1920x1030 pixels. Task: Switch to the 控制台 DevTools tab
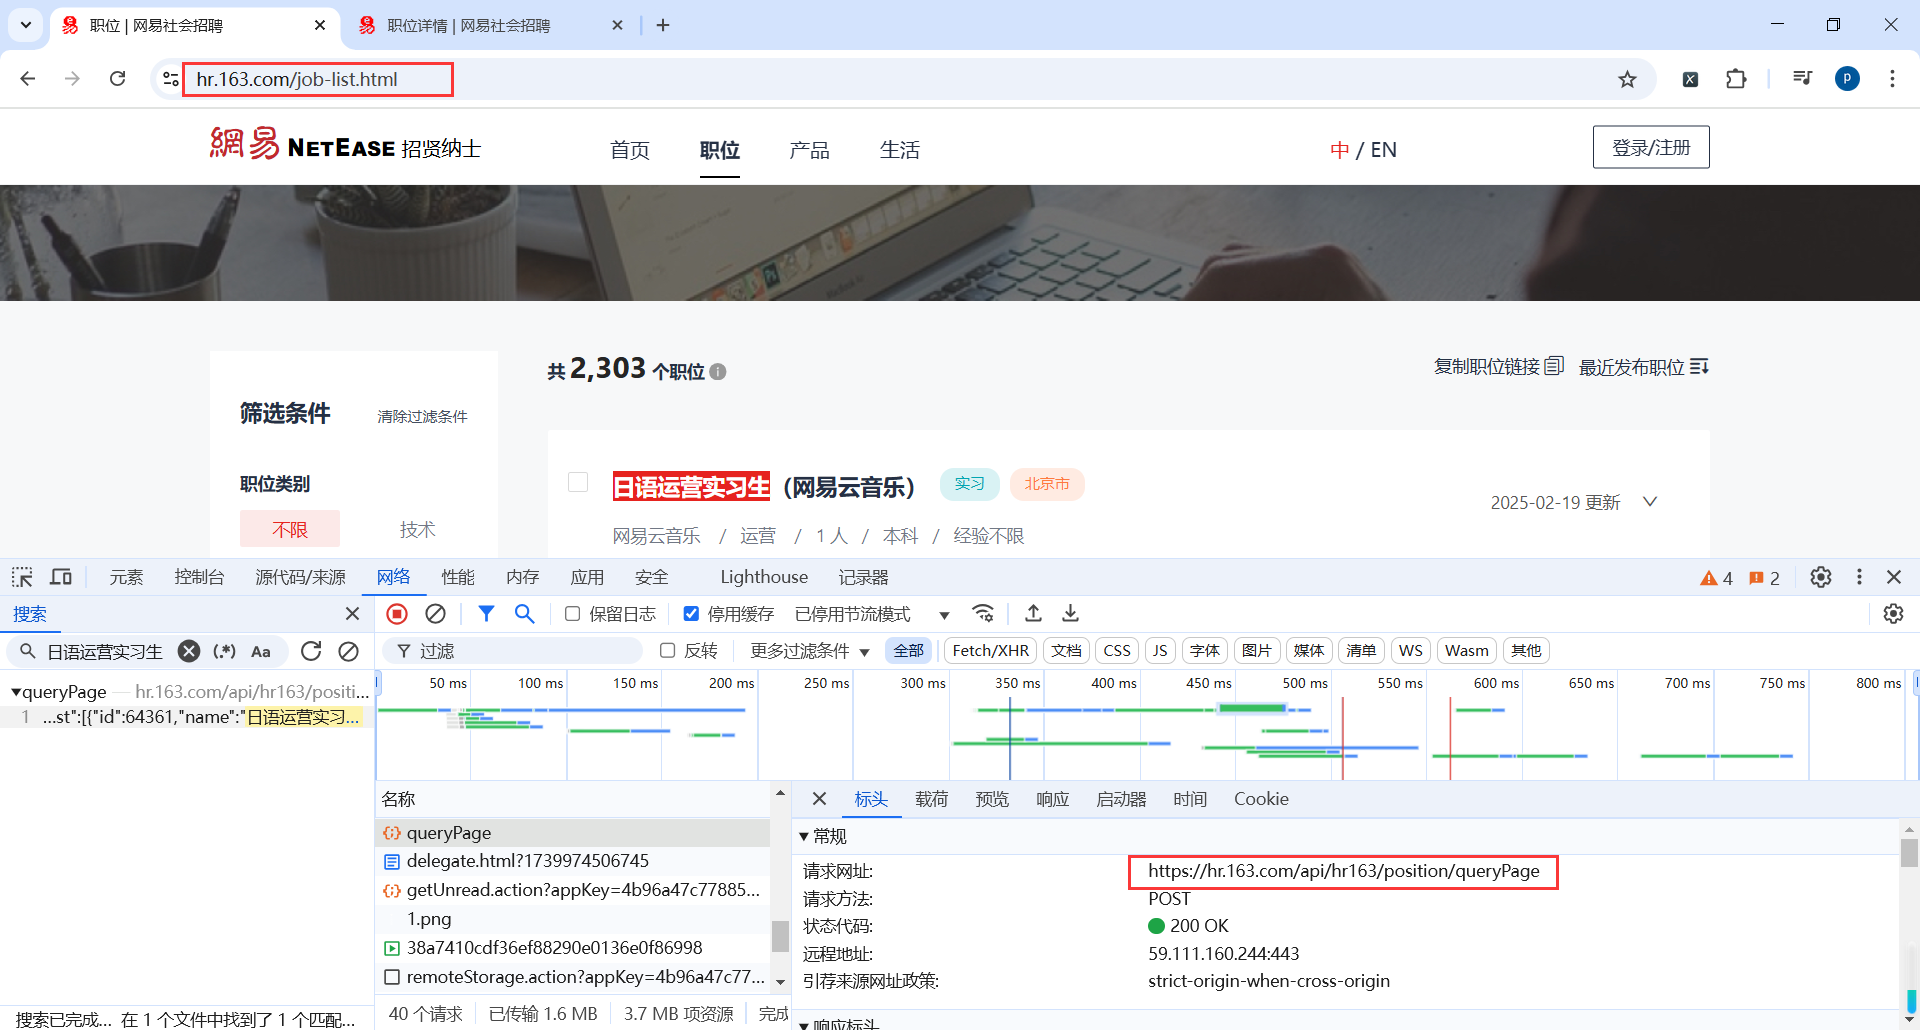pyautogui.click(x=199, y=577)
